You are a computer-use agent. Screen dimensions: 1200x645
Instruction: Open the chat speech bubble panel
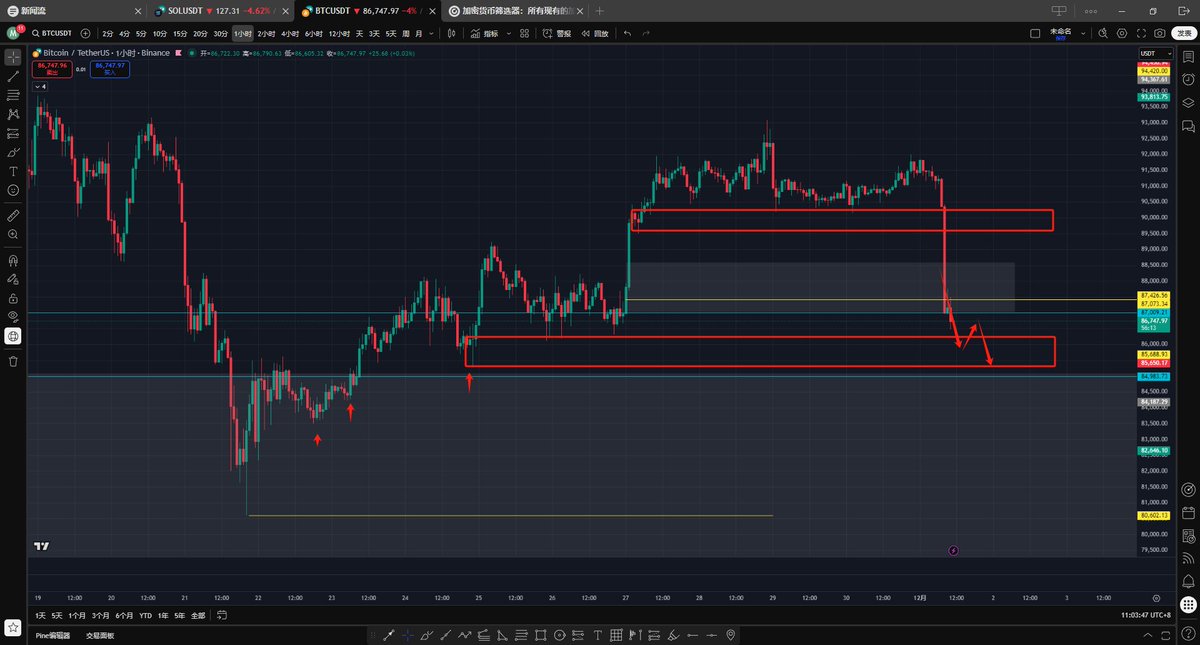(x=1188, y=126)
